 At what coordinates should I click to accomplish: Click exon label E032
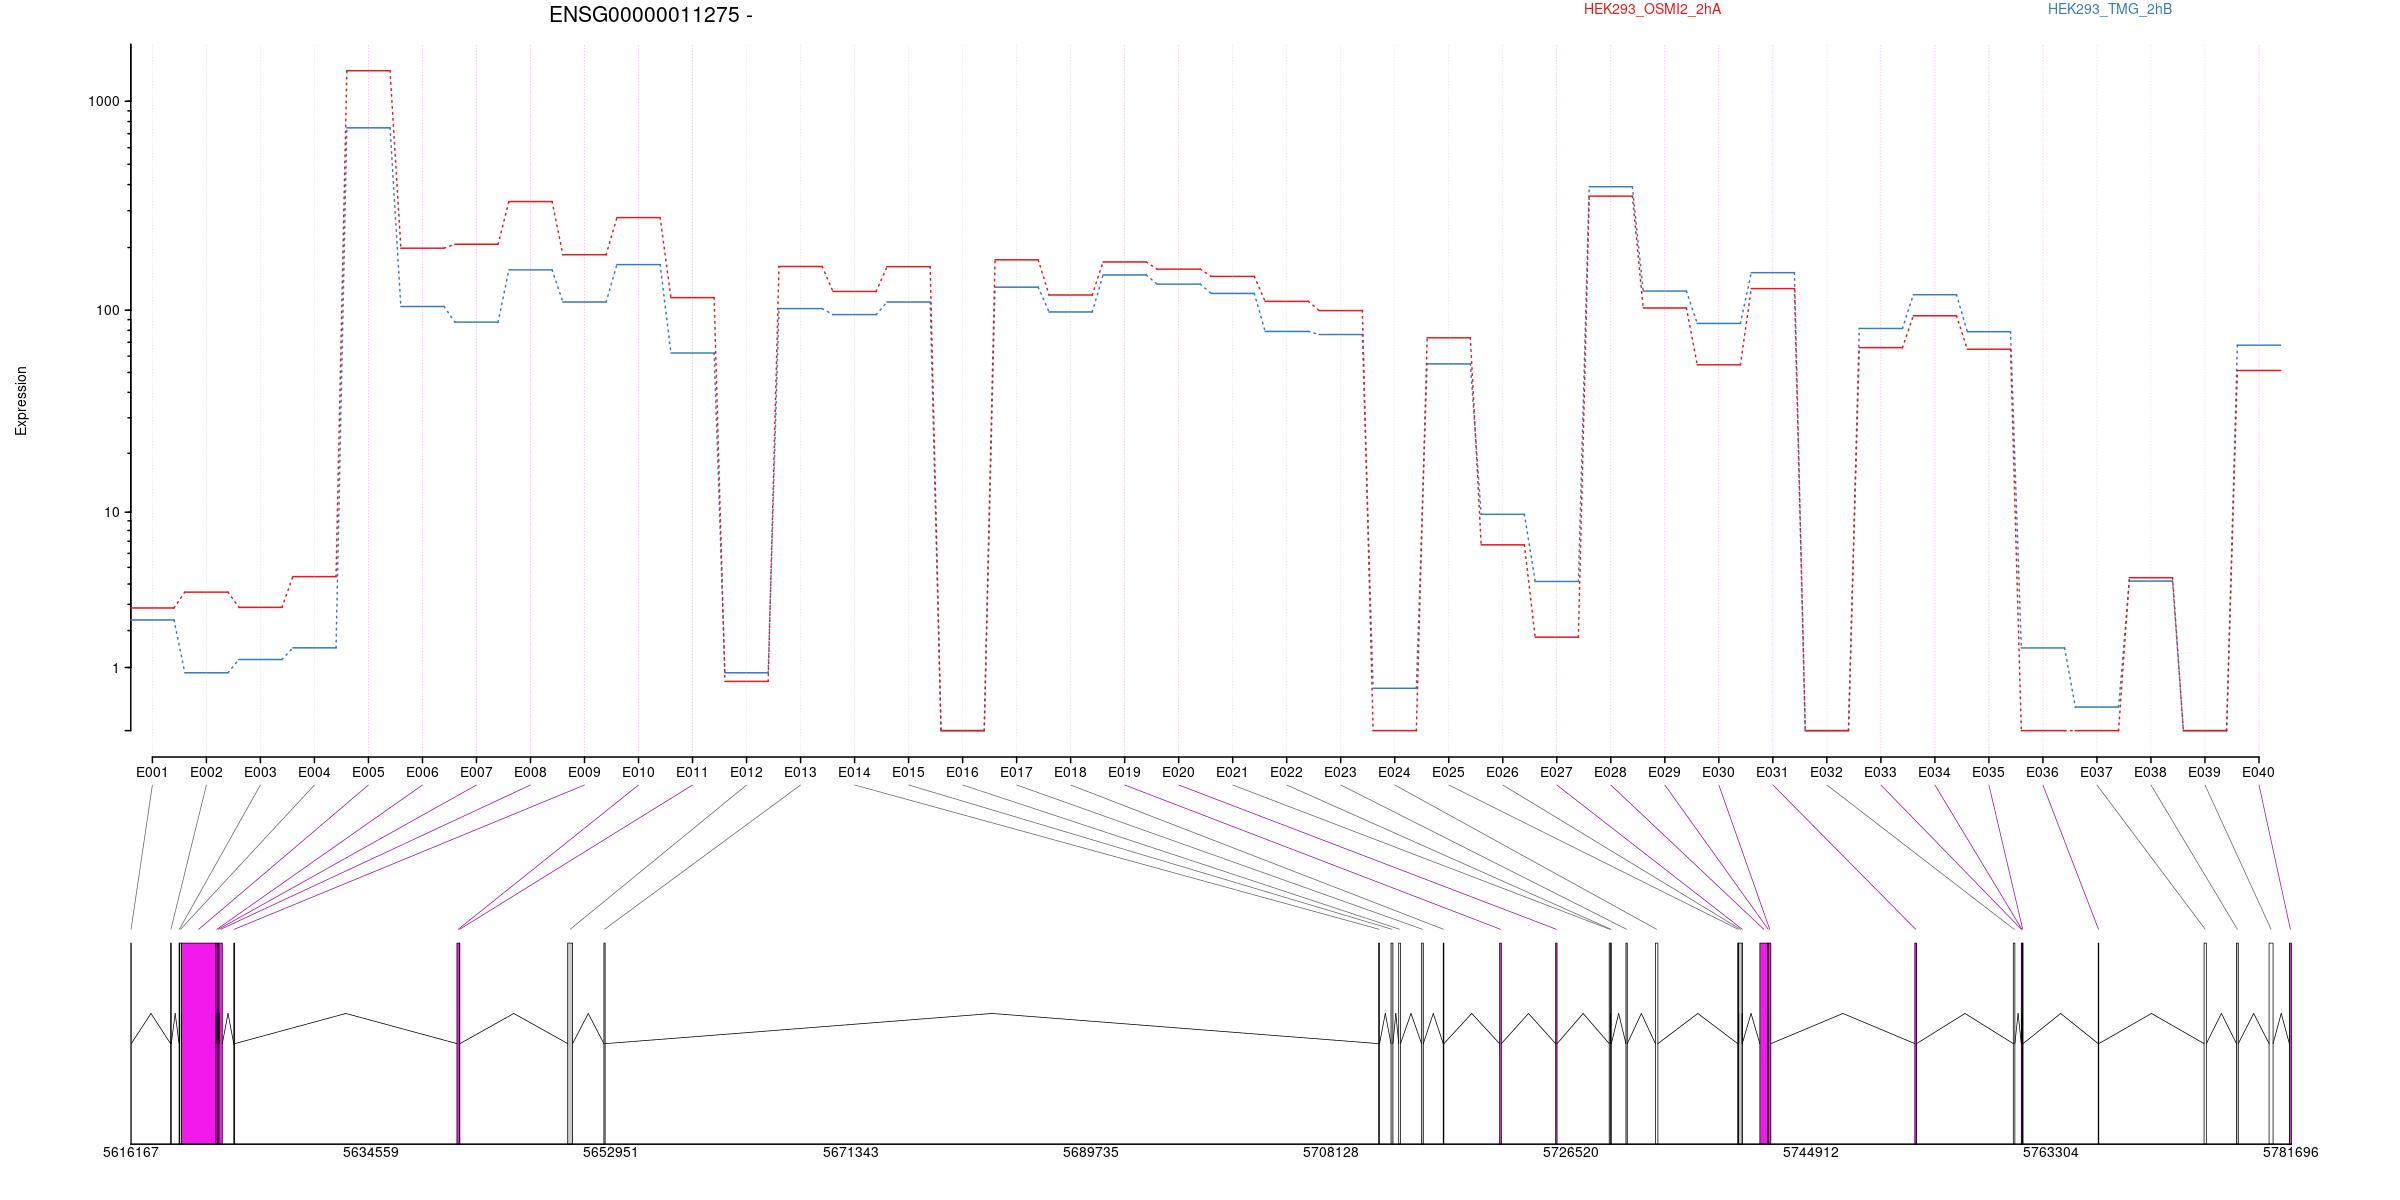(1826, 772)
